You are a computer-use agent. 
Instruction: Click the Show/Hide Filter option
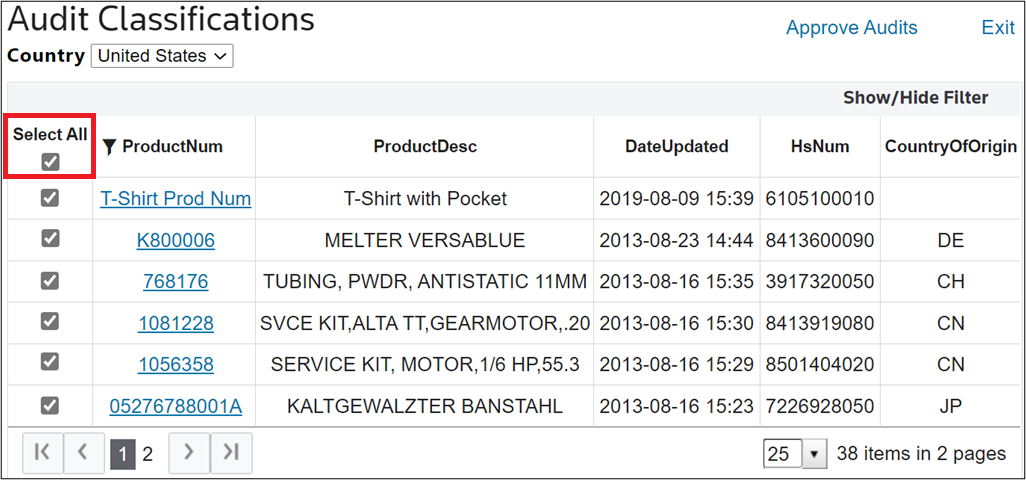click(x=915, y=98)
